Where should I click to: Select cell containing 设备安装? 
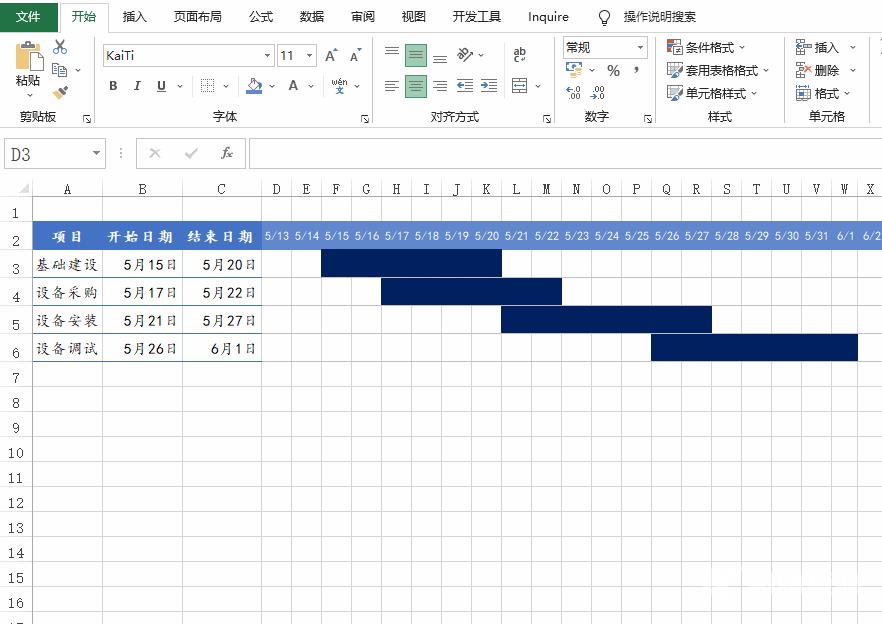click(67, 321)
